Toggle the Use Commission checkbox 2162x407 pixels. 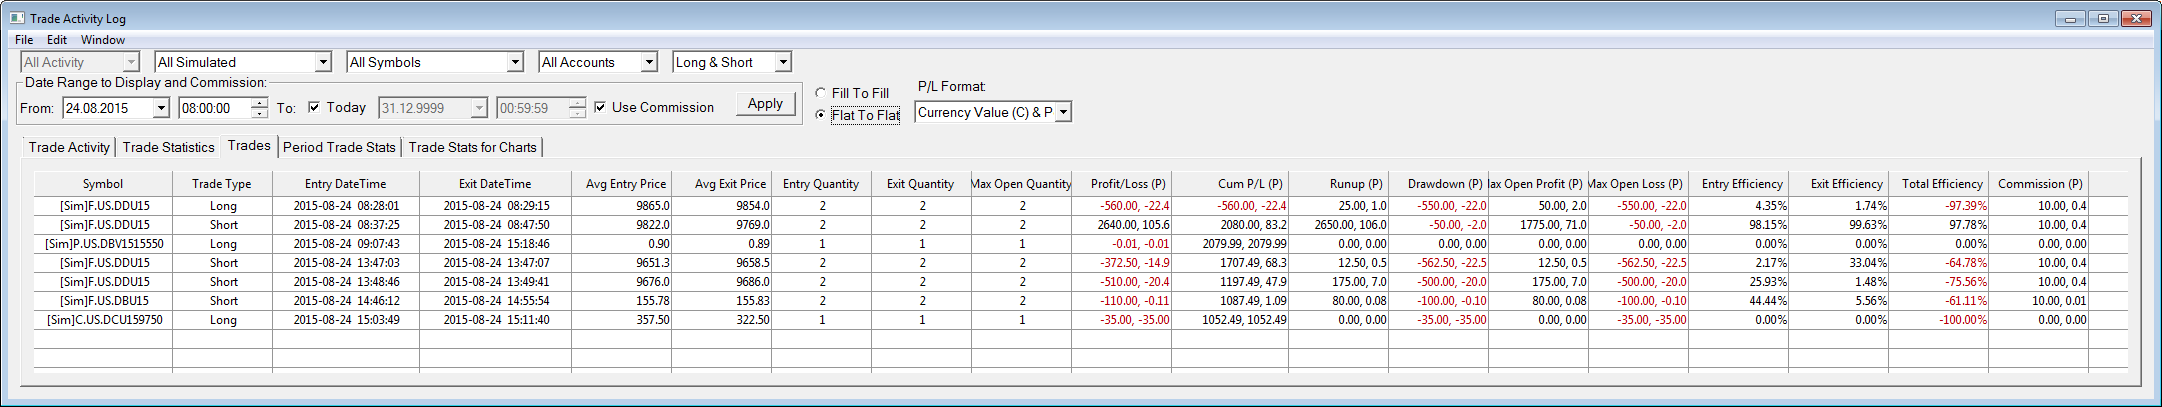tap(600, 107)
